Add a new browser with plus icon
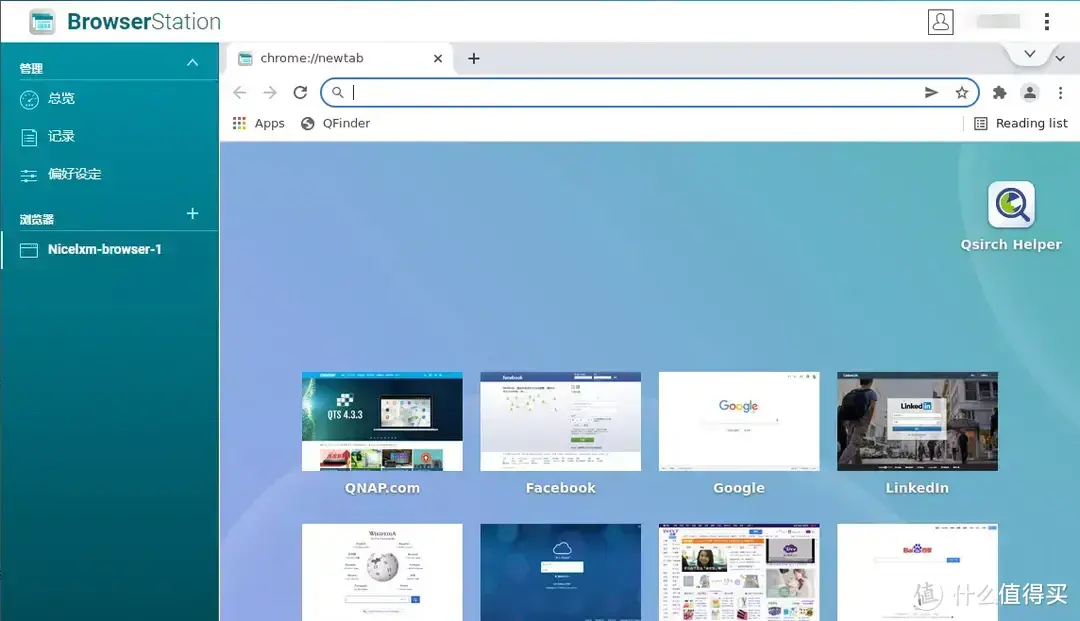The width and height of the screenshot is (1080, 621). click(193, 213)
